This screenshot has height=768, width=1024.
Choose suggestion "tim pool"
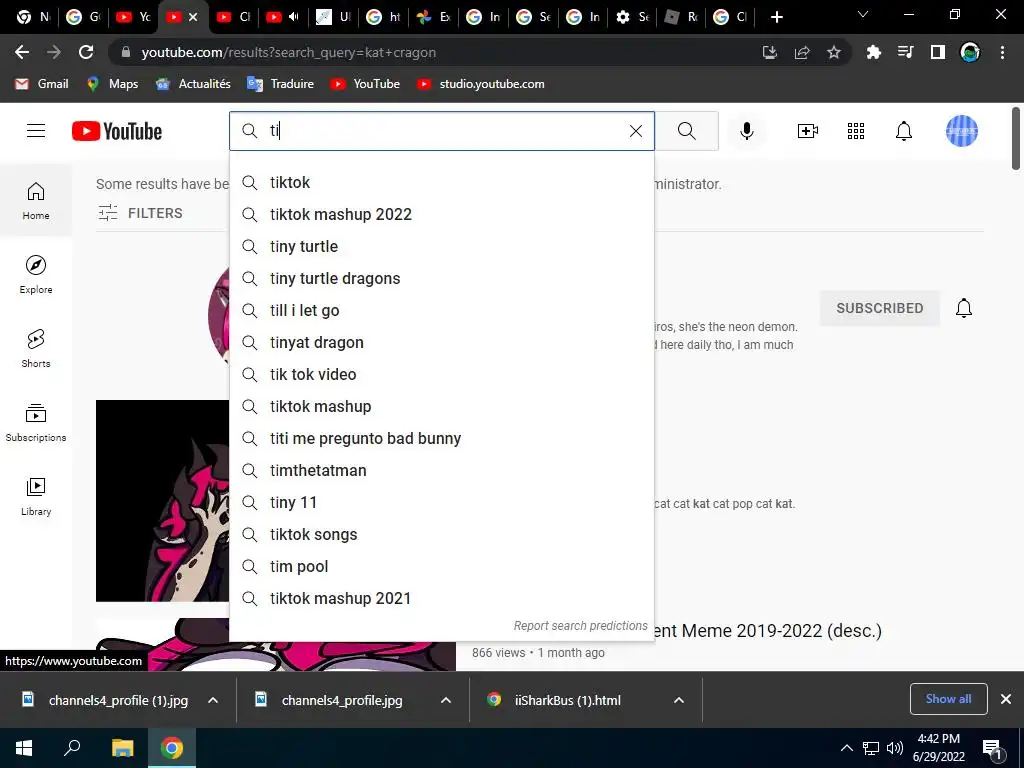pos(441,566)
